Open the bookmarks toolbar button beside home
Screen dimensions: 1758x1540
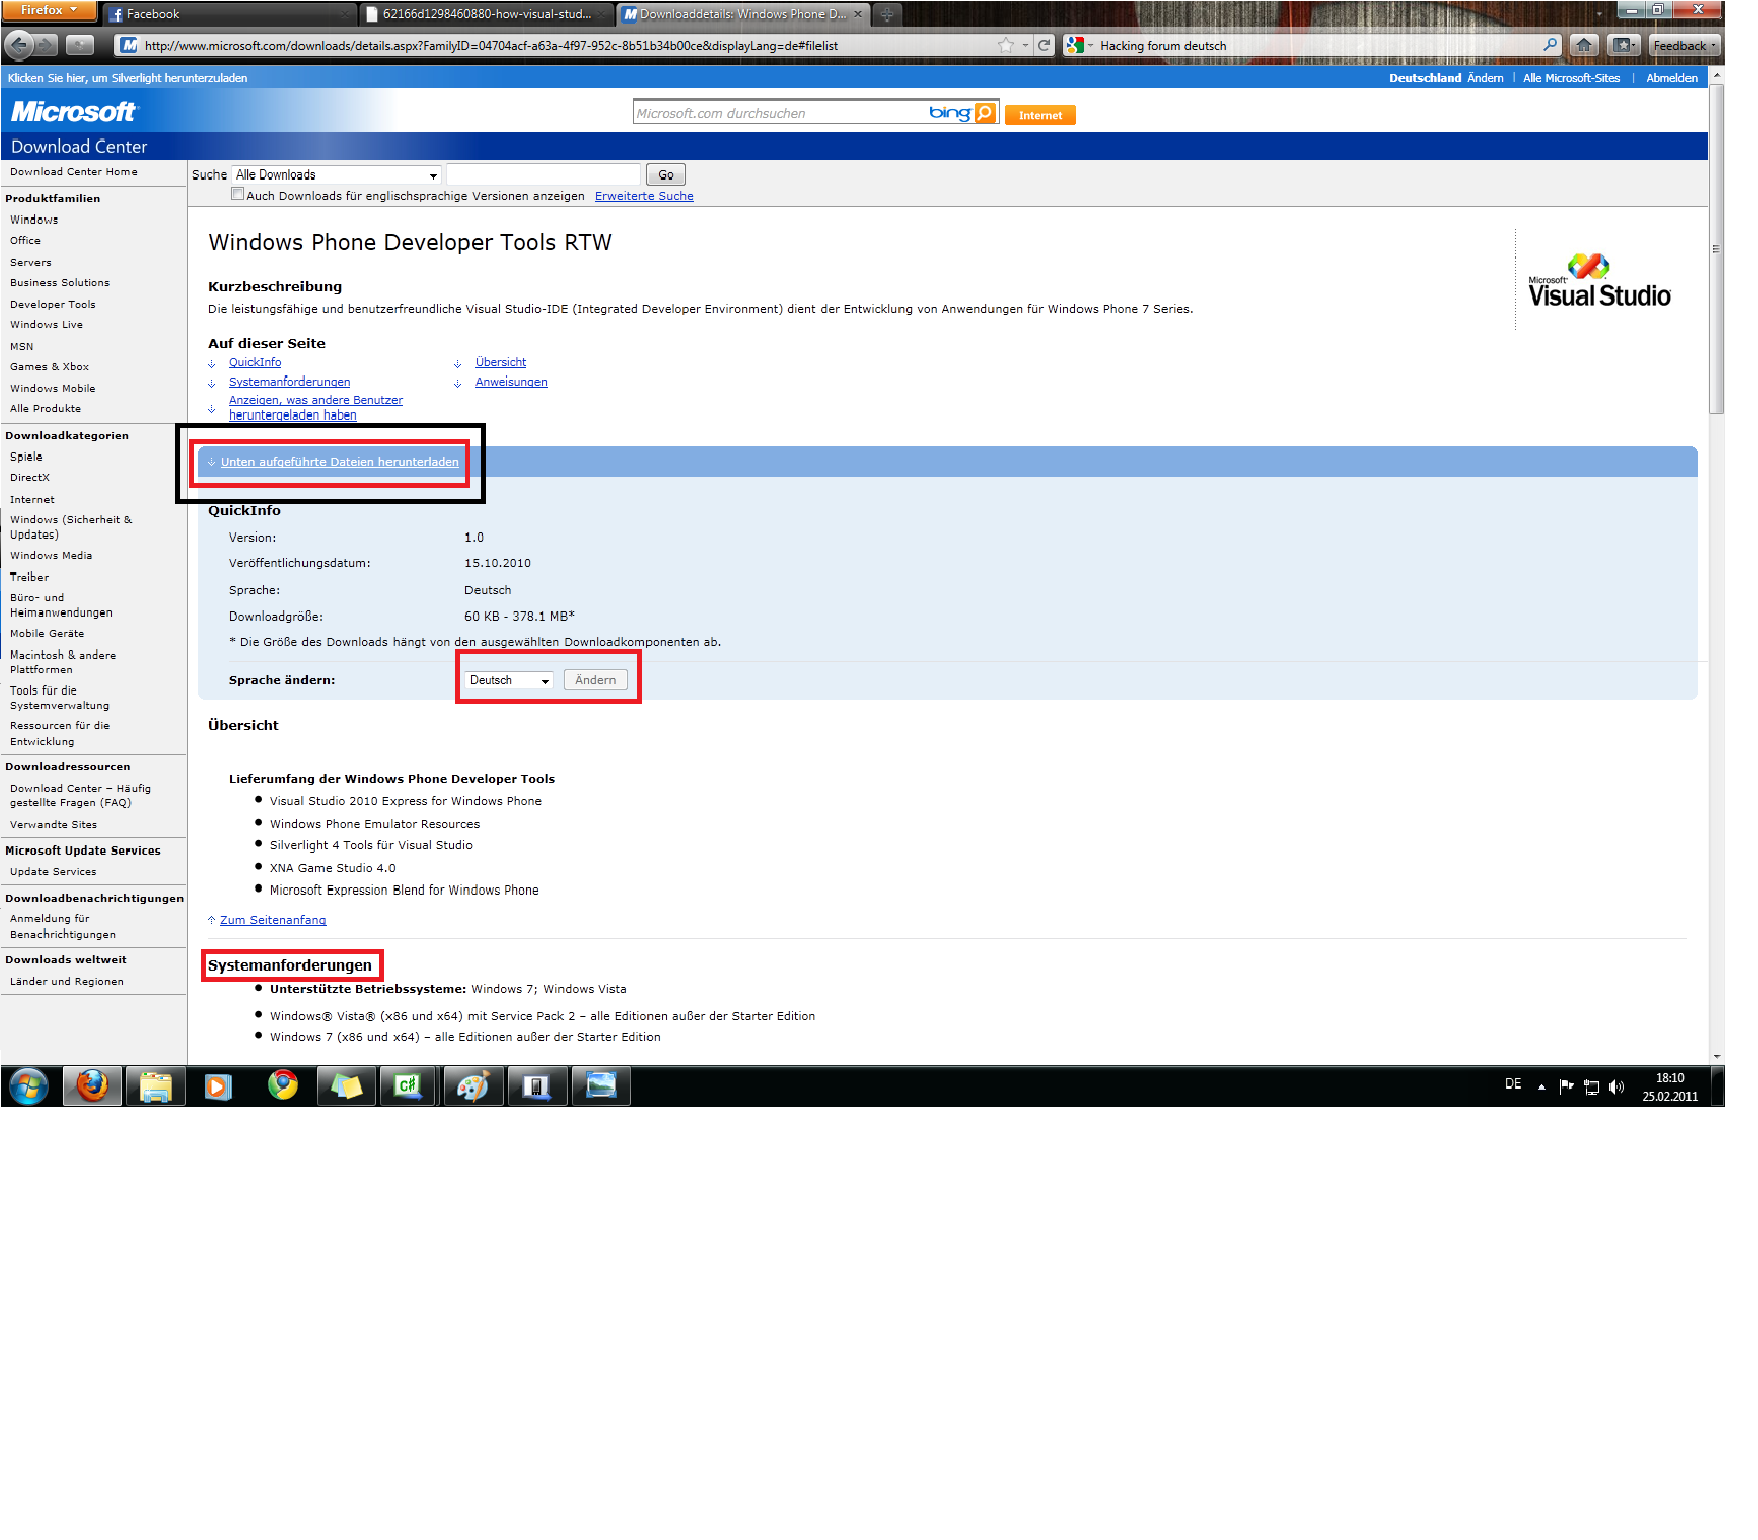pyautogui.click(x=1623, y=45)
